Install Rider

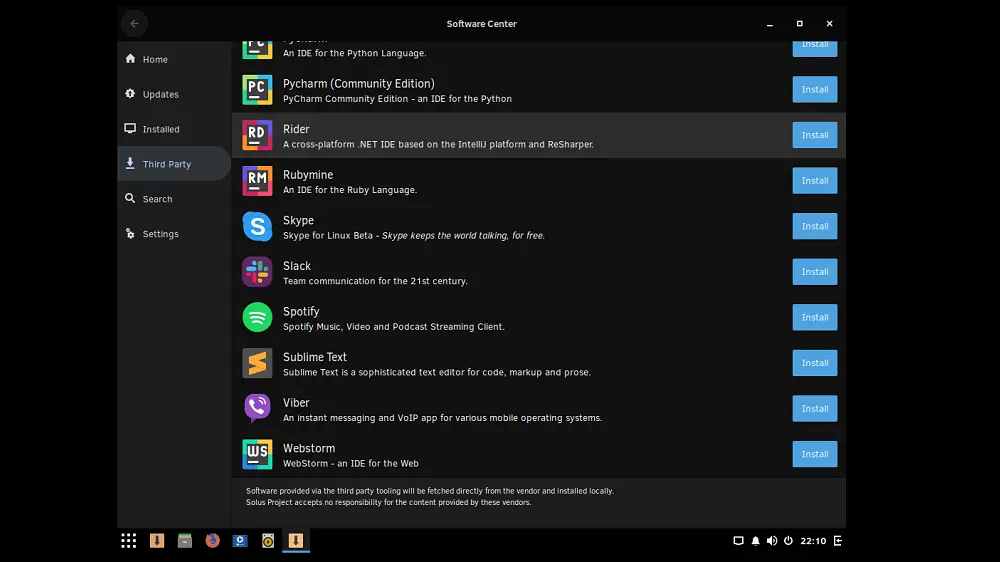coord(814,135)
